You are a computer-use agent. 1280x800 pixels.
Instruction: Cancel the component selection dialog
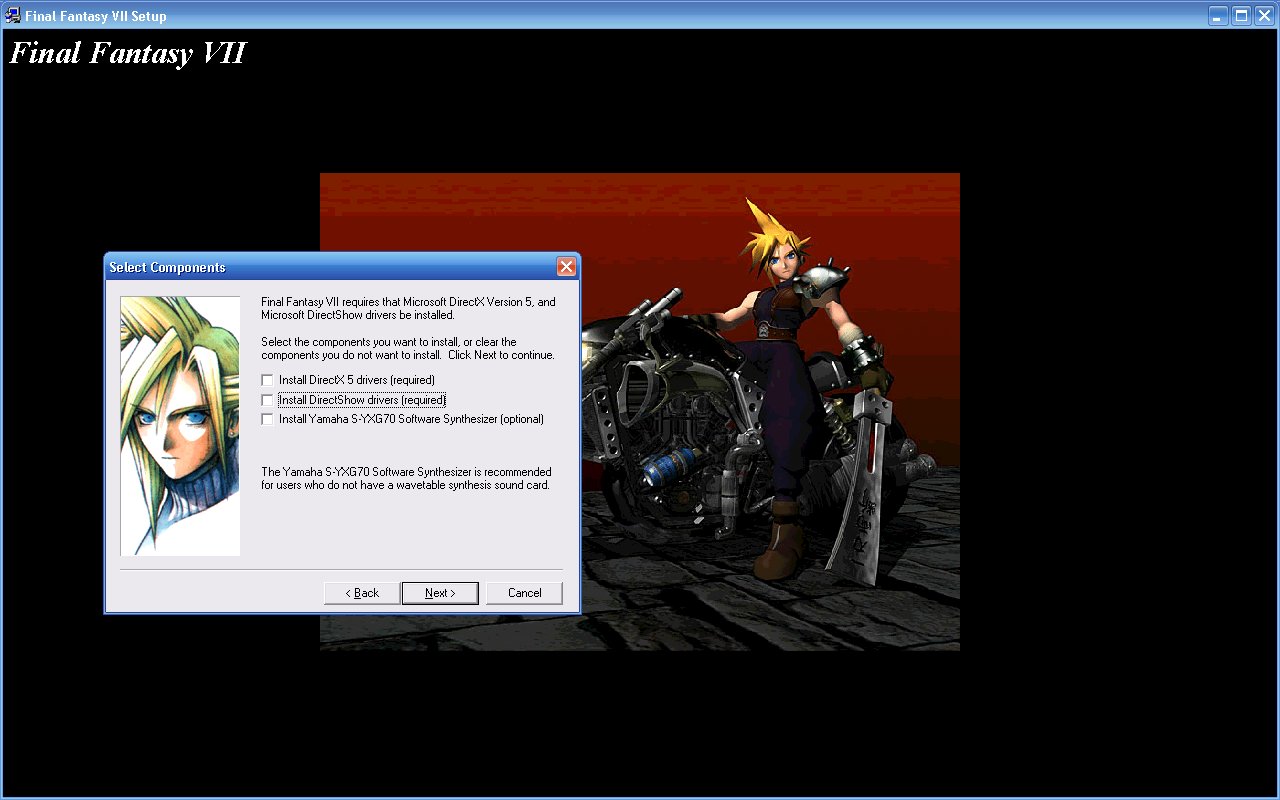pos(524,593)
